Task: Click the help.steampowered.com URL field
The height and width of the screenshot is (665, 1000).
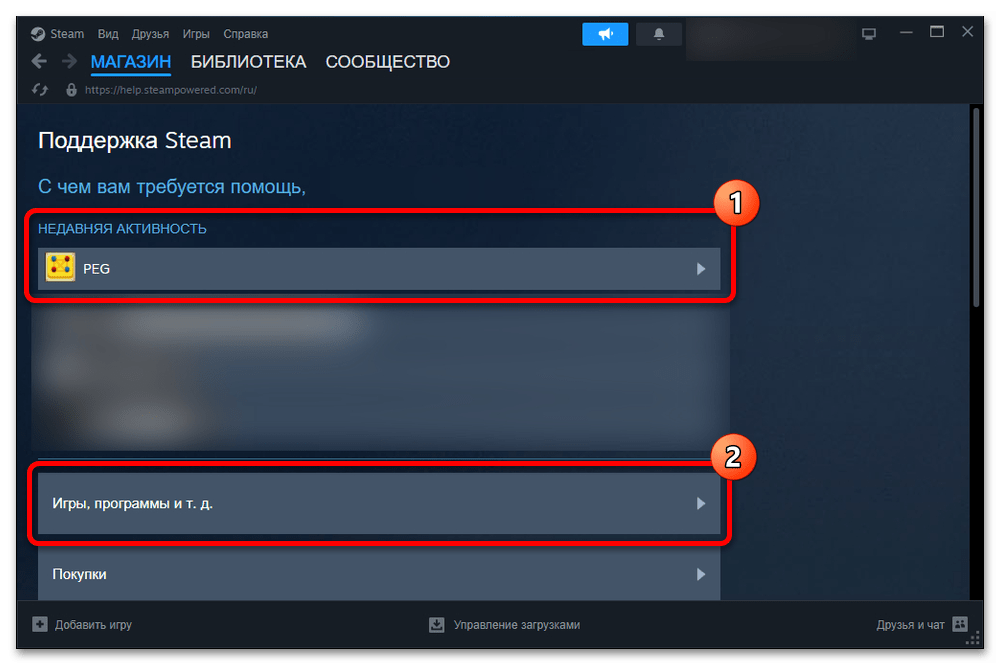Action: coord(171,90)
